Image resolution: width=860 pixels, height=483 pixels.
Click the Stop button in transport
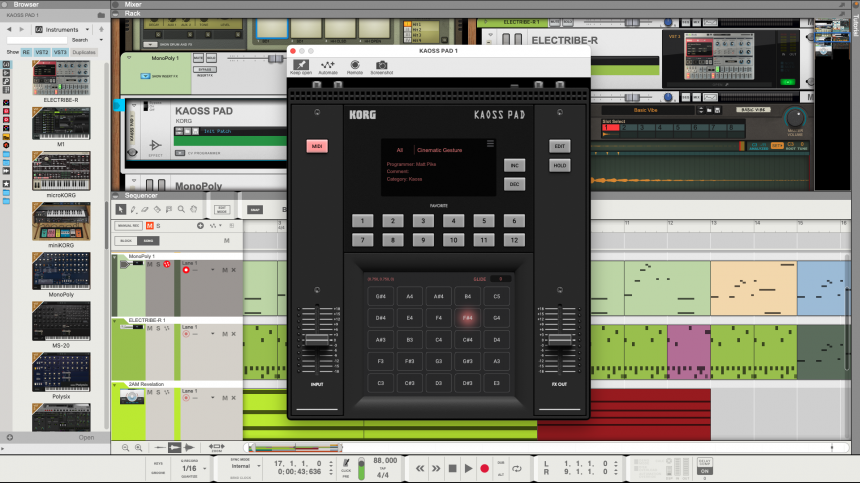[452, 468]
